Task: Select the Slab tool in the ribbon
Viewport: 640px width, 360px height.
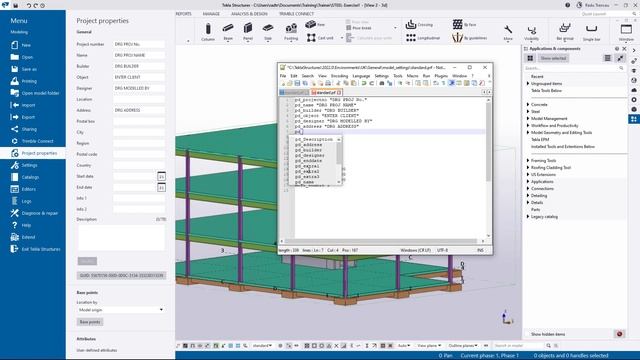Action: (x=268, y=31)
